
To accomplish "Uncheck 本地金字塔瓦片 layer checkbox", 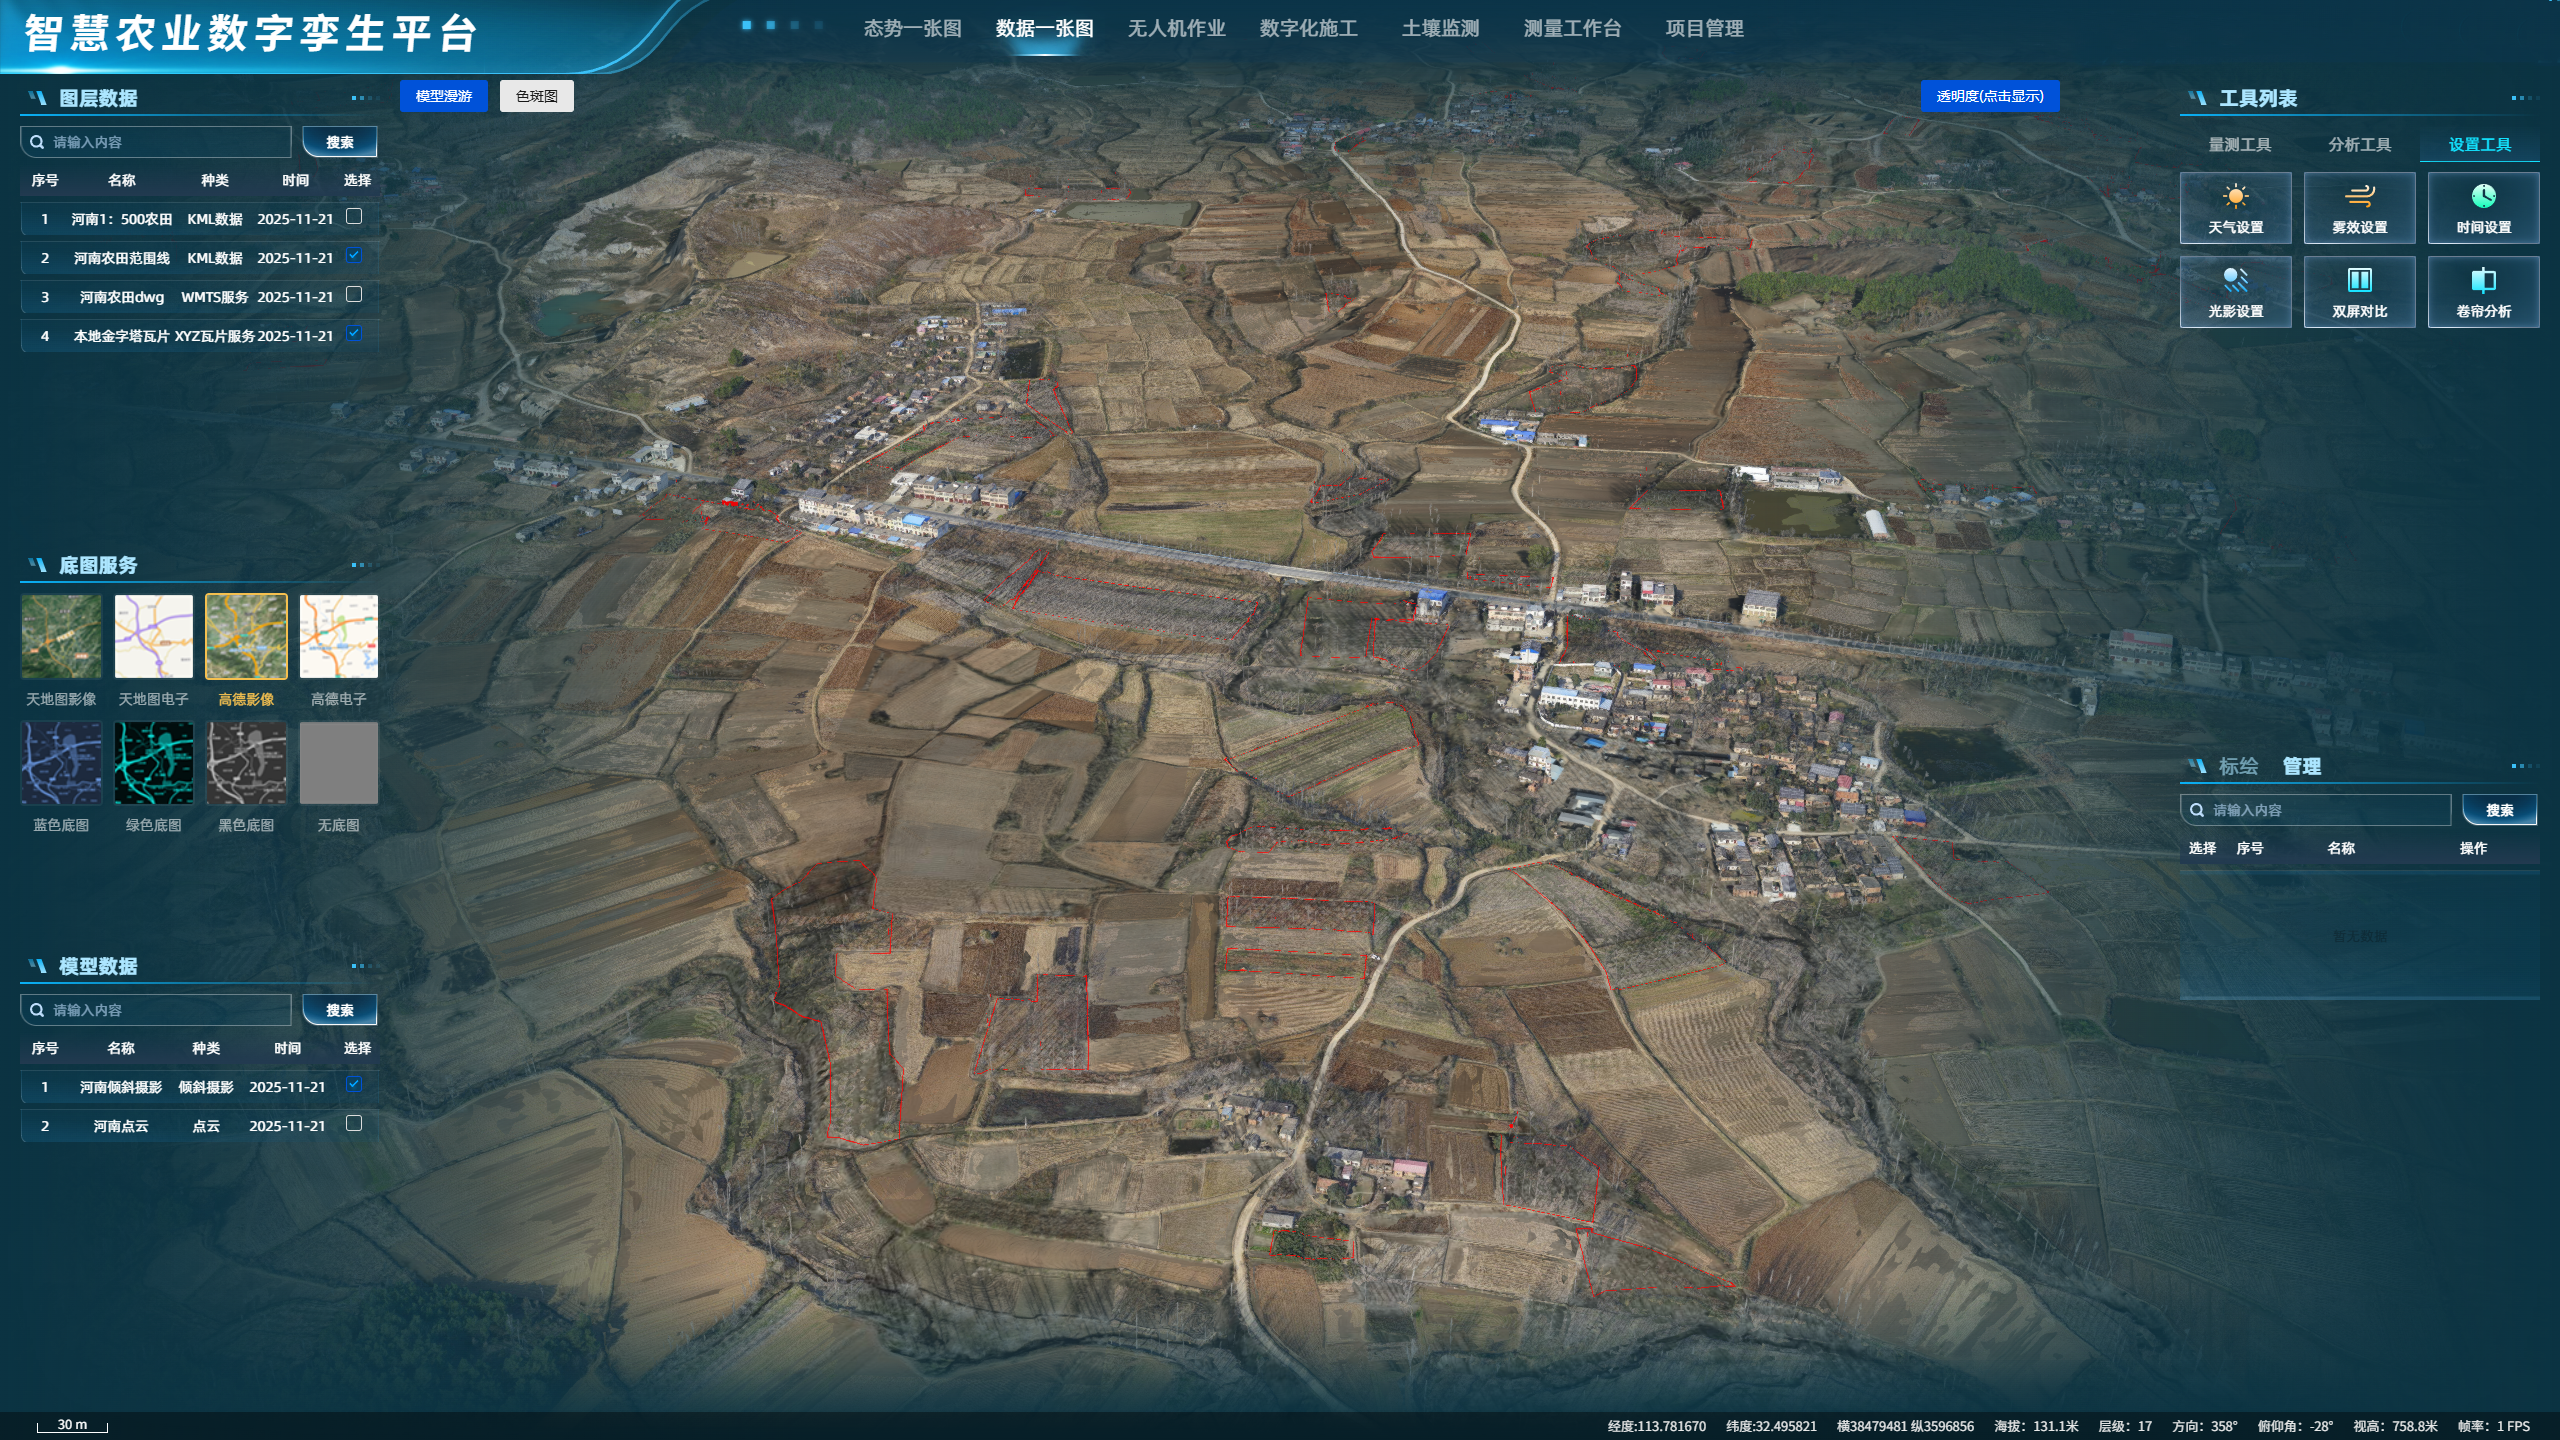I will pos(354,333).
